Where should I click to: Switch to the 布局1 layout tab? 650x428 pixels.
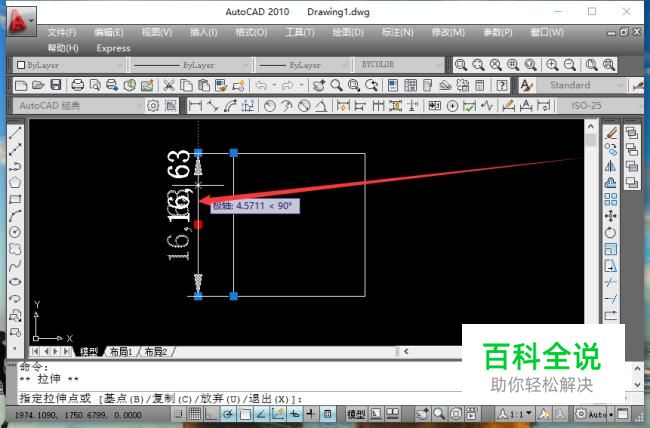point(121,352)
